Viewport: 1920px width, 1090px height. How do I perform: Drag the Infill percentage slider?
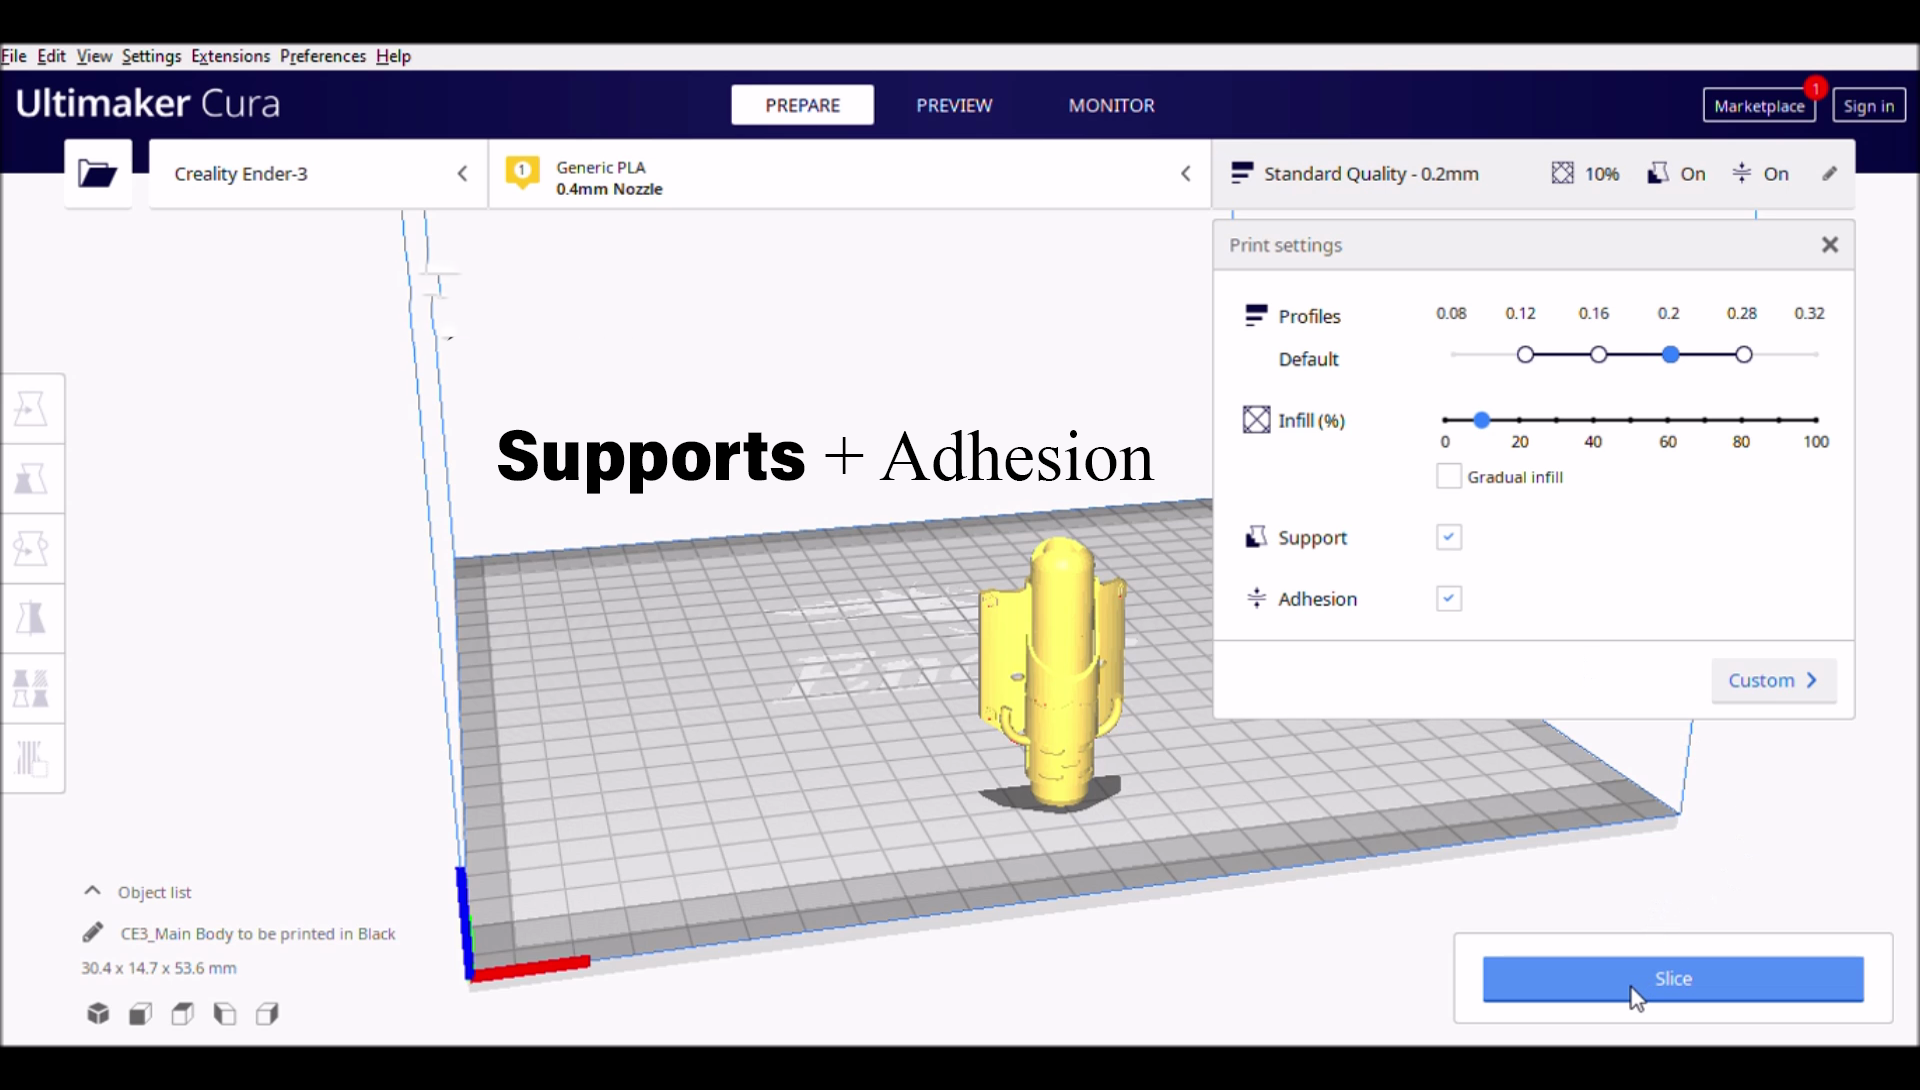[1480, 419]
